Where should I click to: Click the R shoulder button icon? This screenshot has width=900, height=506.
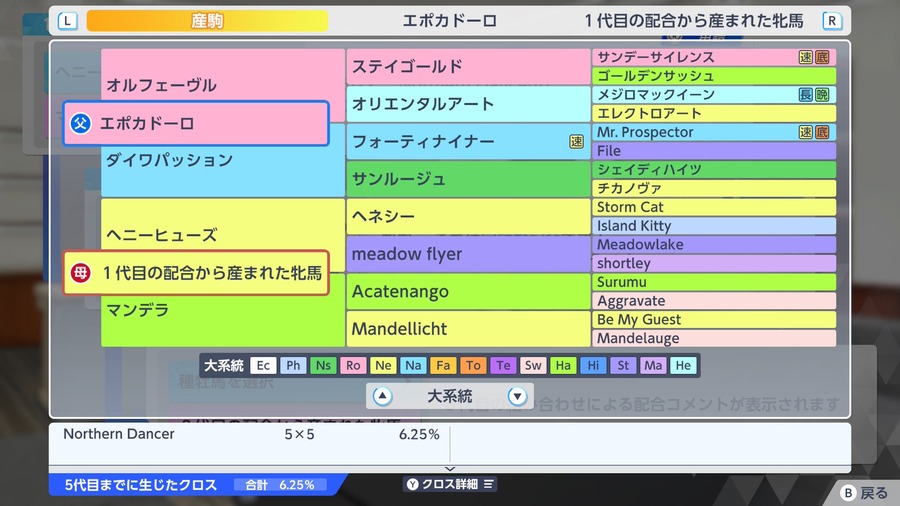(x=832, y=21)
